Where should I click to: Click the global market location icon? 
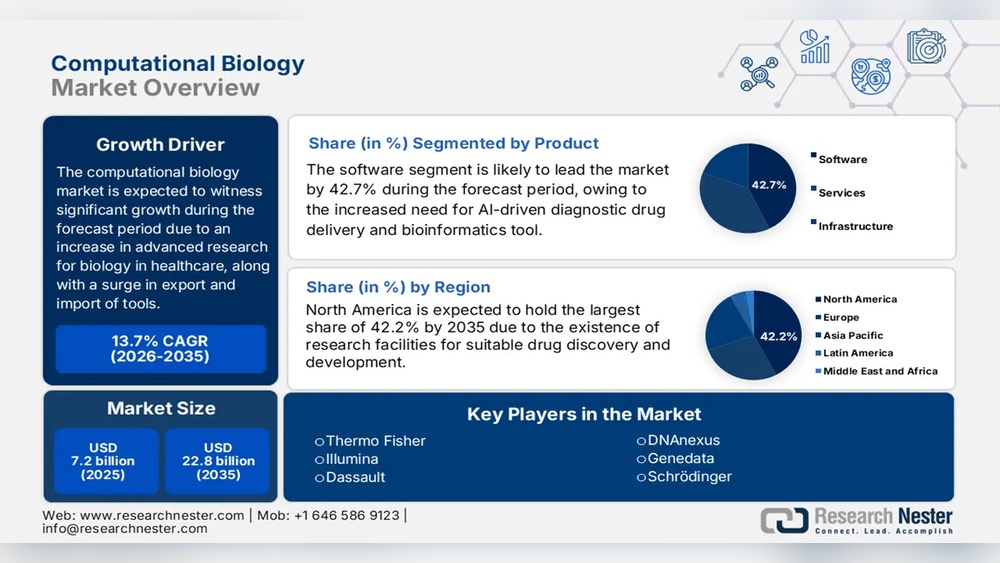tap(870, 74)
